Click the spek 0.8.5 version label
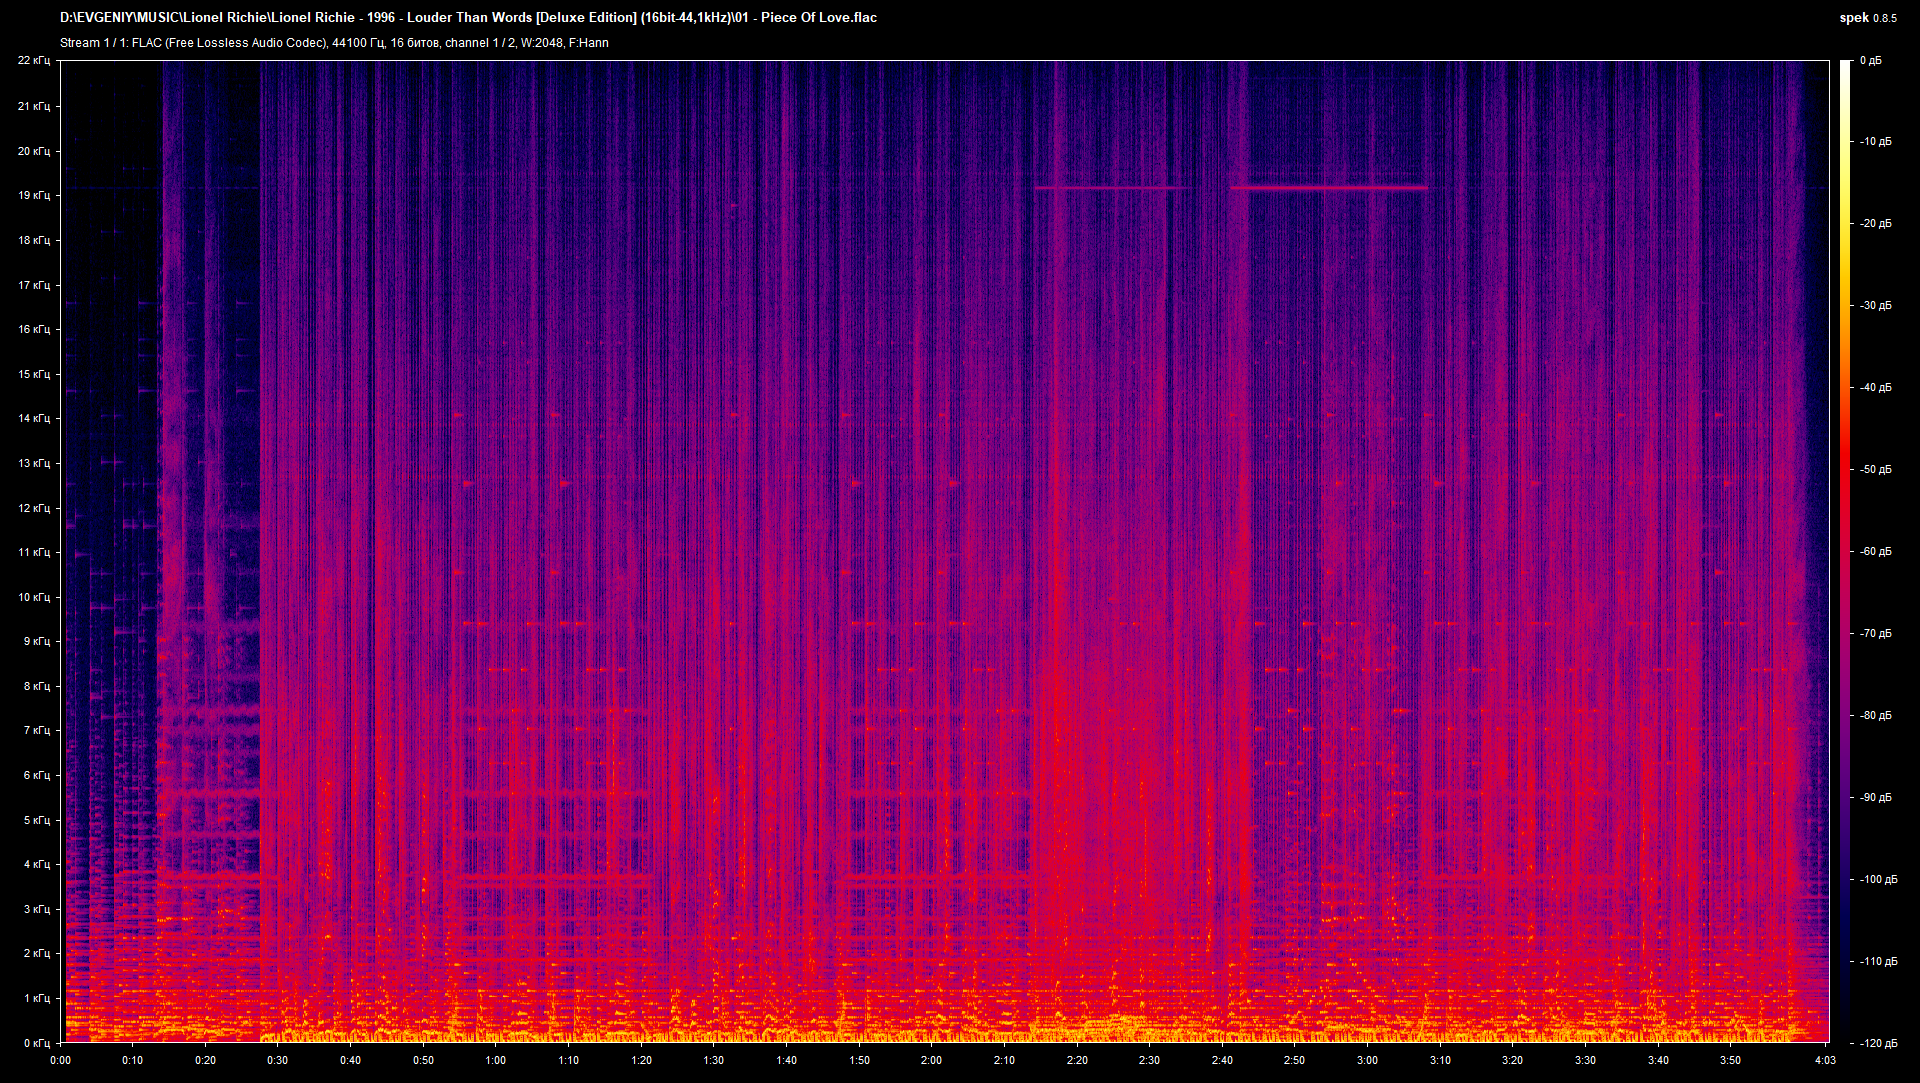1920x1083 pixels. pyautogui.click(x=1868, y=18)
